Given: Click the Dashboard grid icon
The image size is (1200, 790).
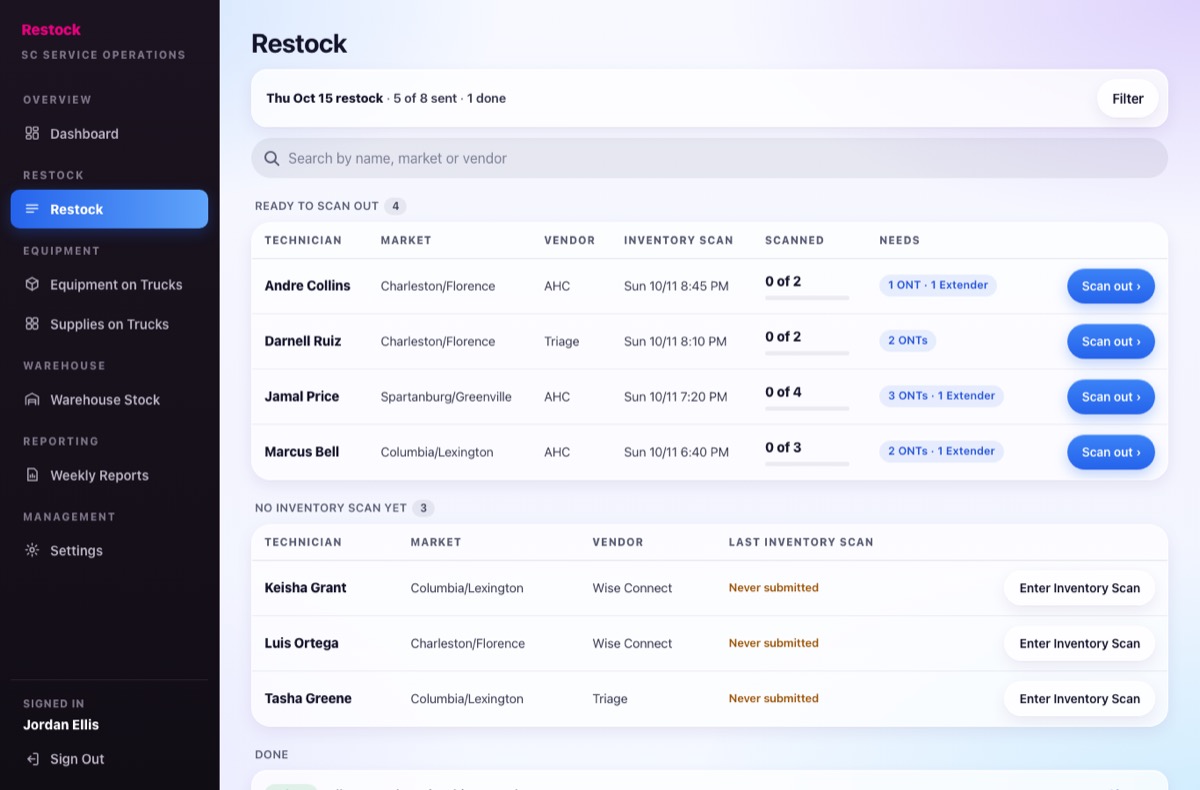Looking at the screenshot, I should (x=32, y=133).
